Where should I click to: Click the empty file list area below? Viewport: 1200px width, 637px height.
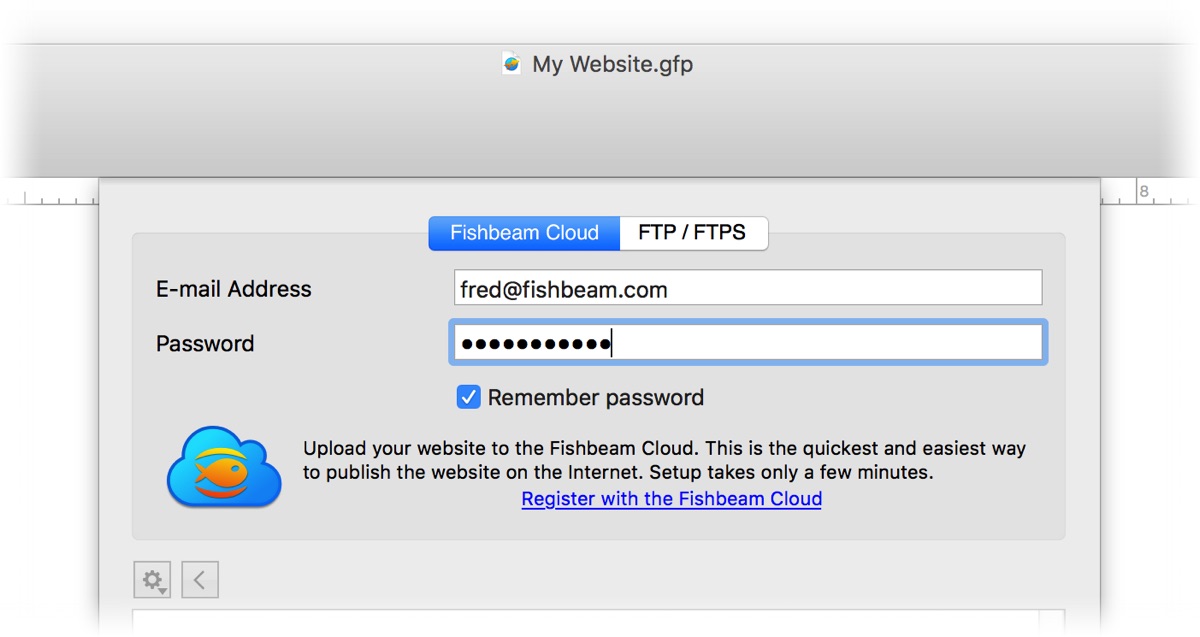(x=586, y=622)
